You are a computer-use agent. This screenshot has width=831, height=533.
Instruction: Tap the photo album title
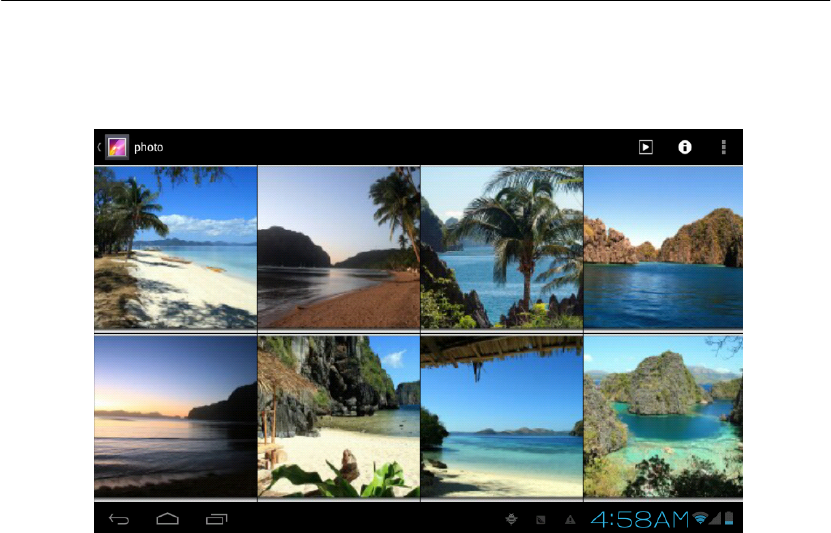pos(148,147)
